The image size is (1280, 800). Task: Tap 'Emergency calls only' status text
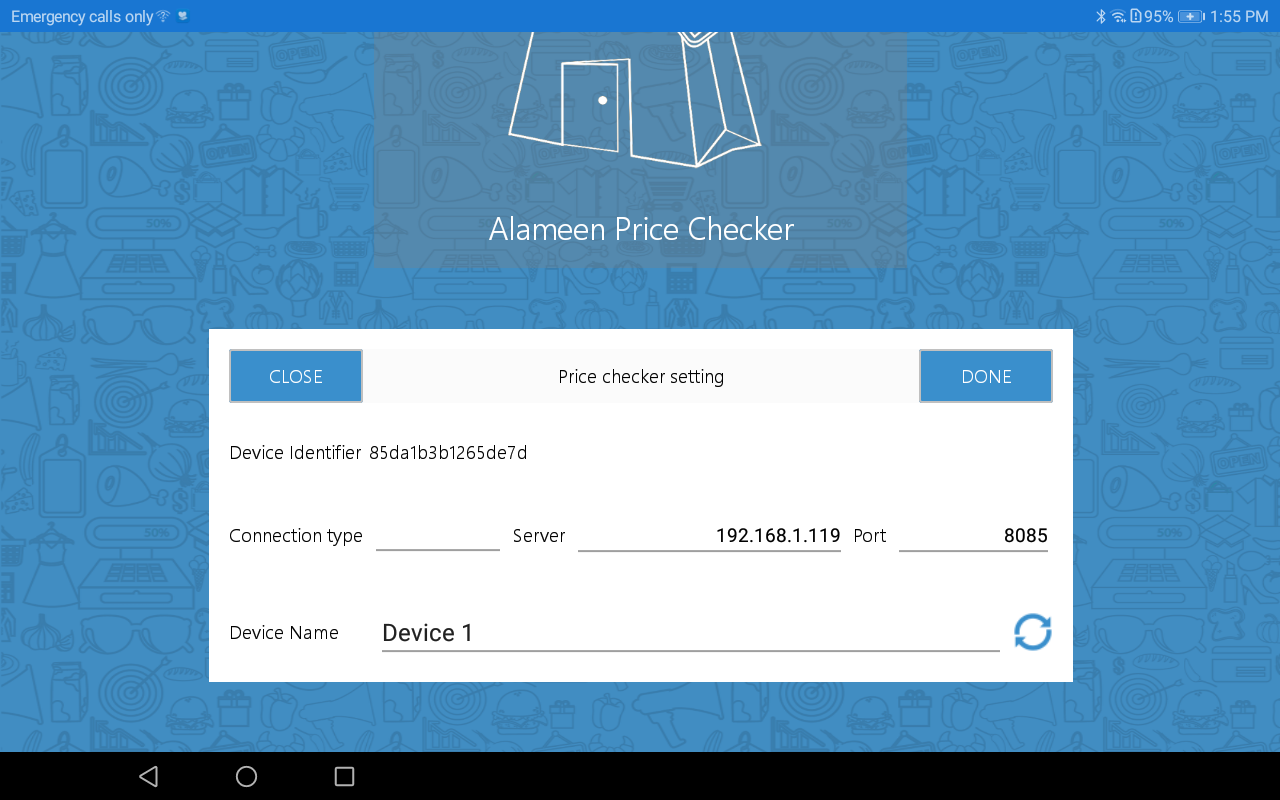tap(82, 16)
